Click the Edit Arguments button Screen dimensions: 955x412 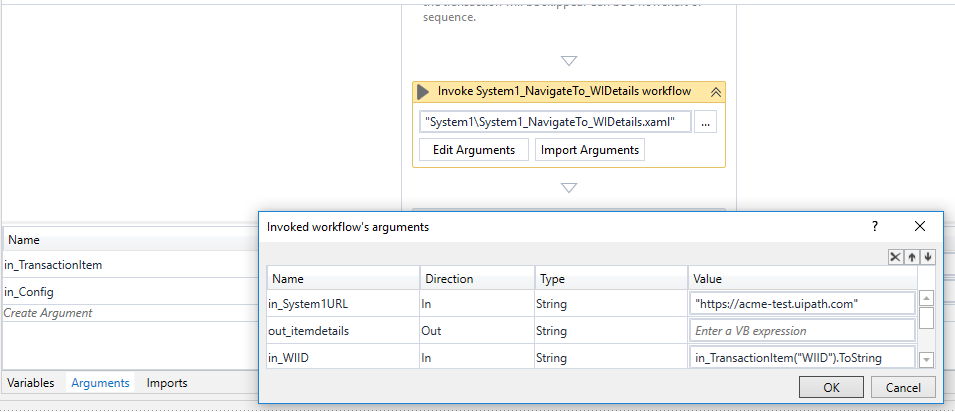(474, 150)
